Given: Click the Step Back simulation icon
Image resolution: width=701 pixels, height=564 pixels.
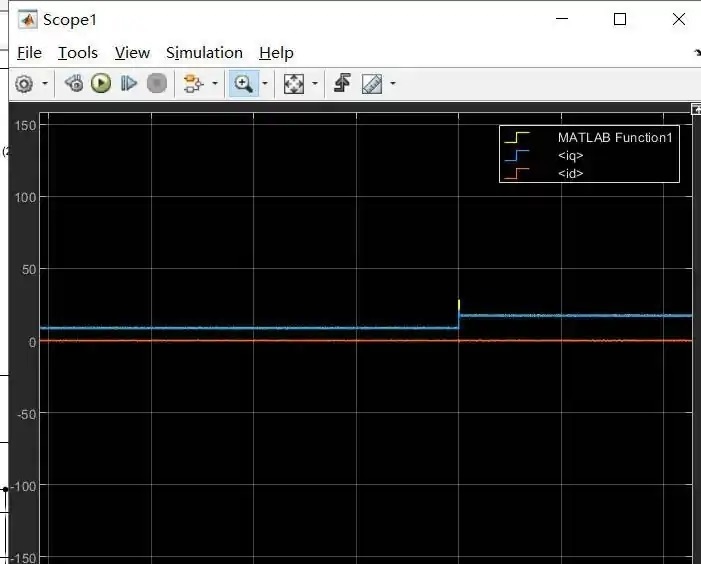Looking at the screenshot, I should 74,84.
